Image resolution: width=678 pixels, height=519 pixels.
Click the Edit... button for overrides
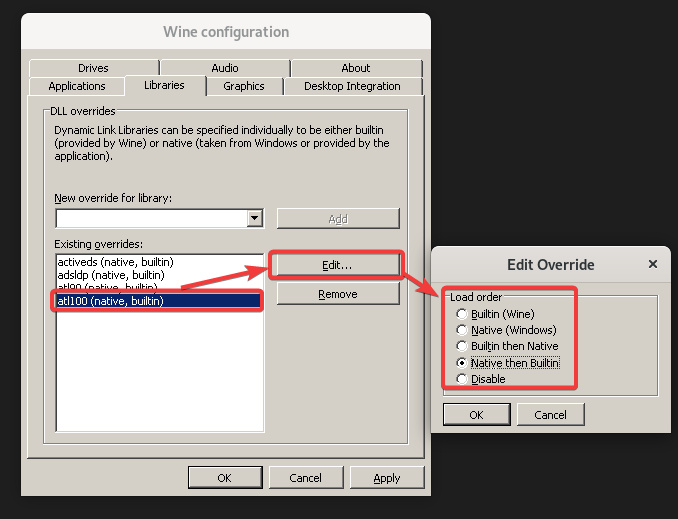(337, 264)
